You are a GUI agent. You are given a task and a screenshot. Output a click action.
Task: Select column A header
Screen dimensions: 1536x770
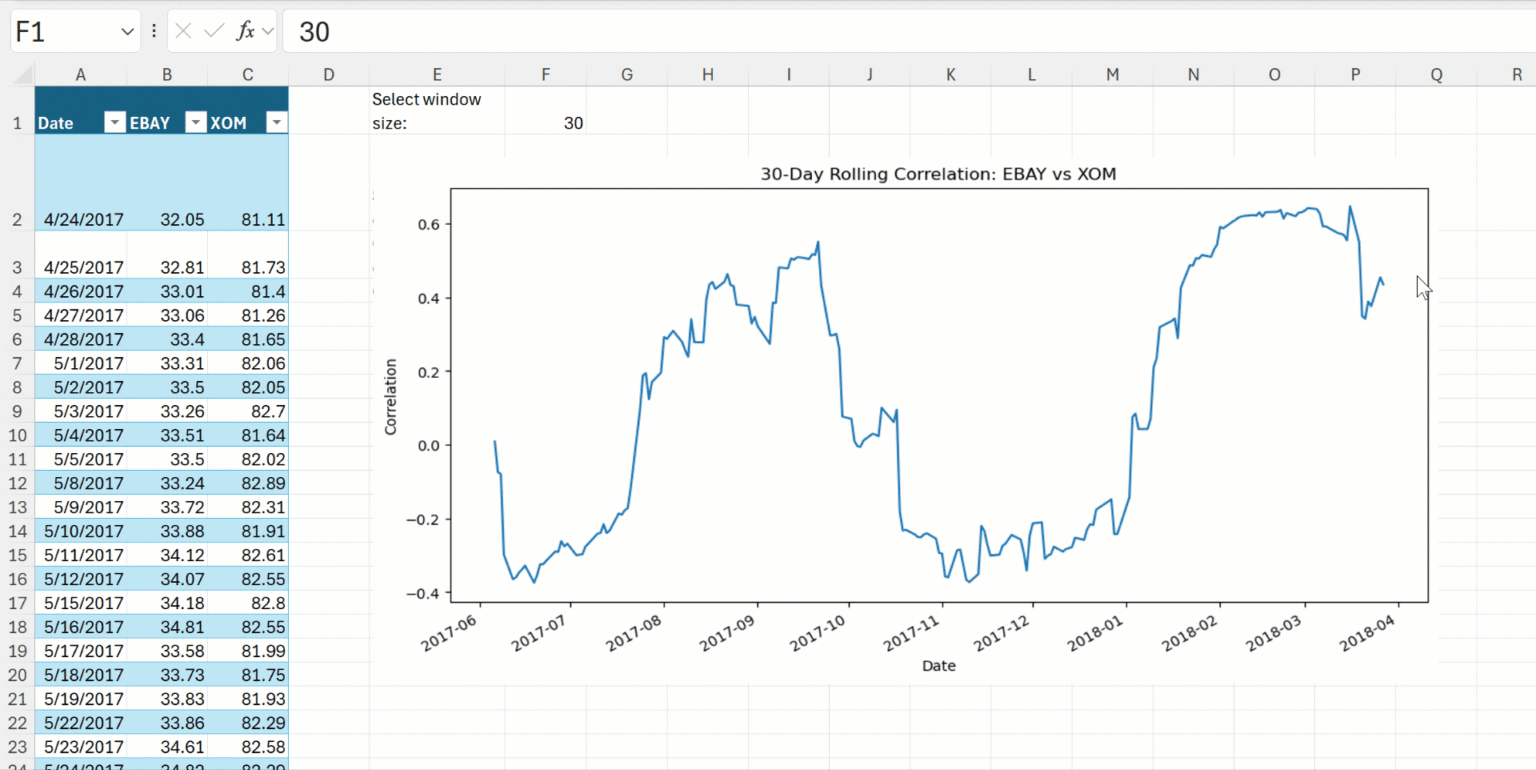(x=80, y=75)
